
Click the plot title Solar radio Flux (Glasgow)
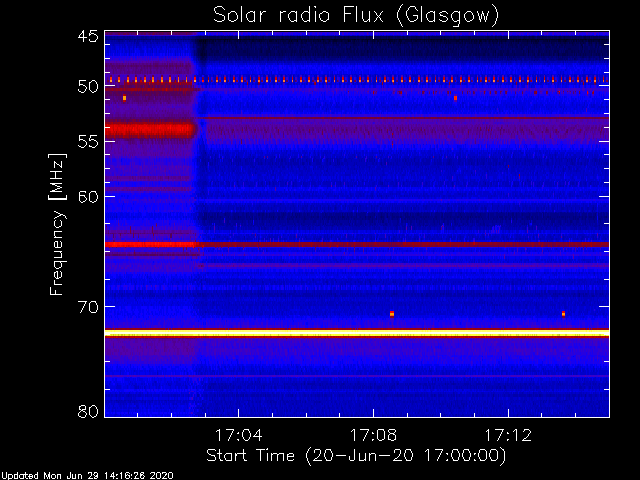coord(356,16)
